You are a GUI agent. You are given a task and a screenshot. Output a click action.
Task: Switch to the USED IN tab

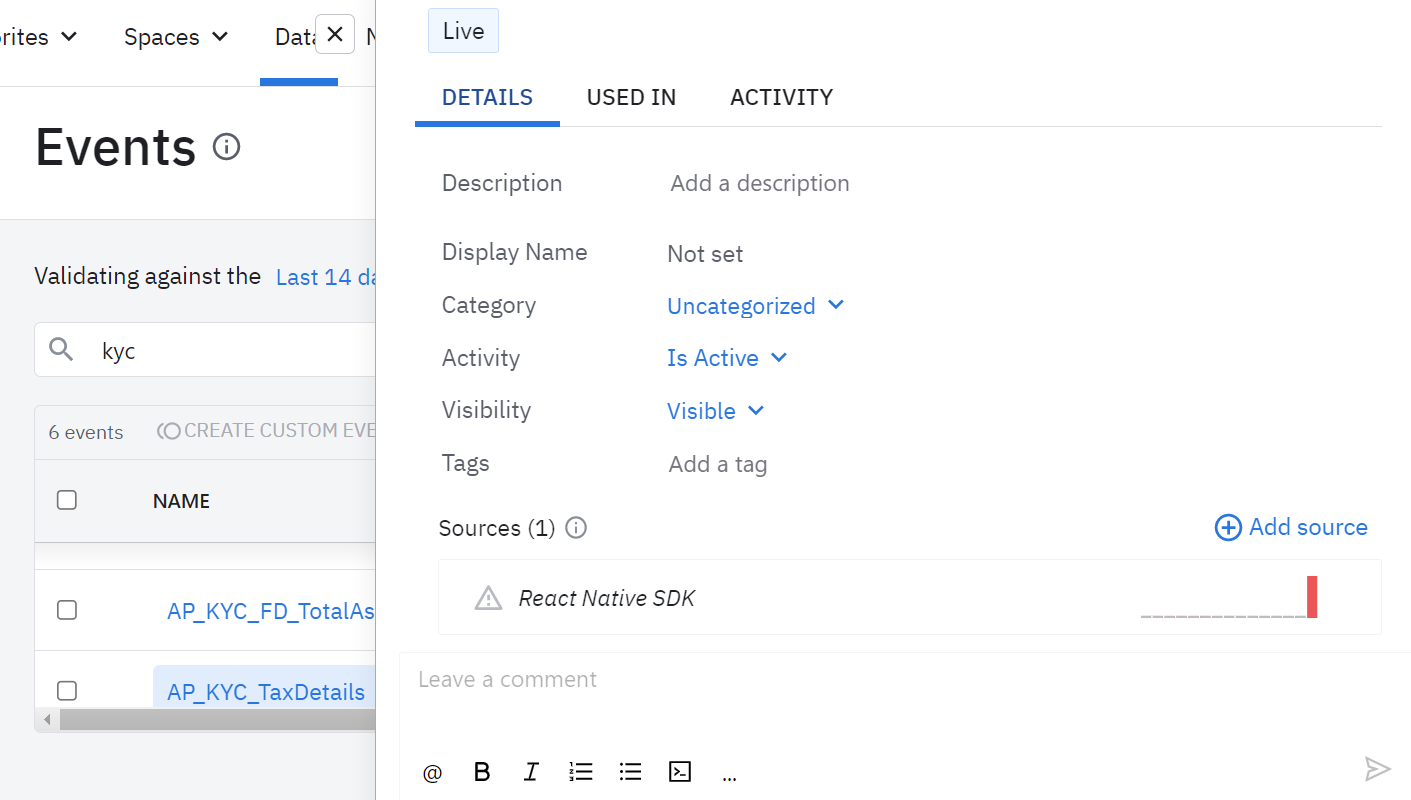(x=631, y=97)
